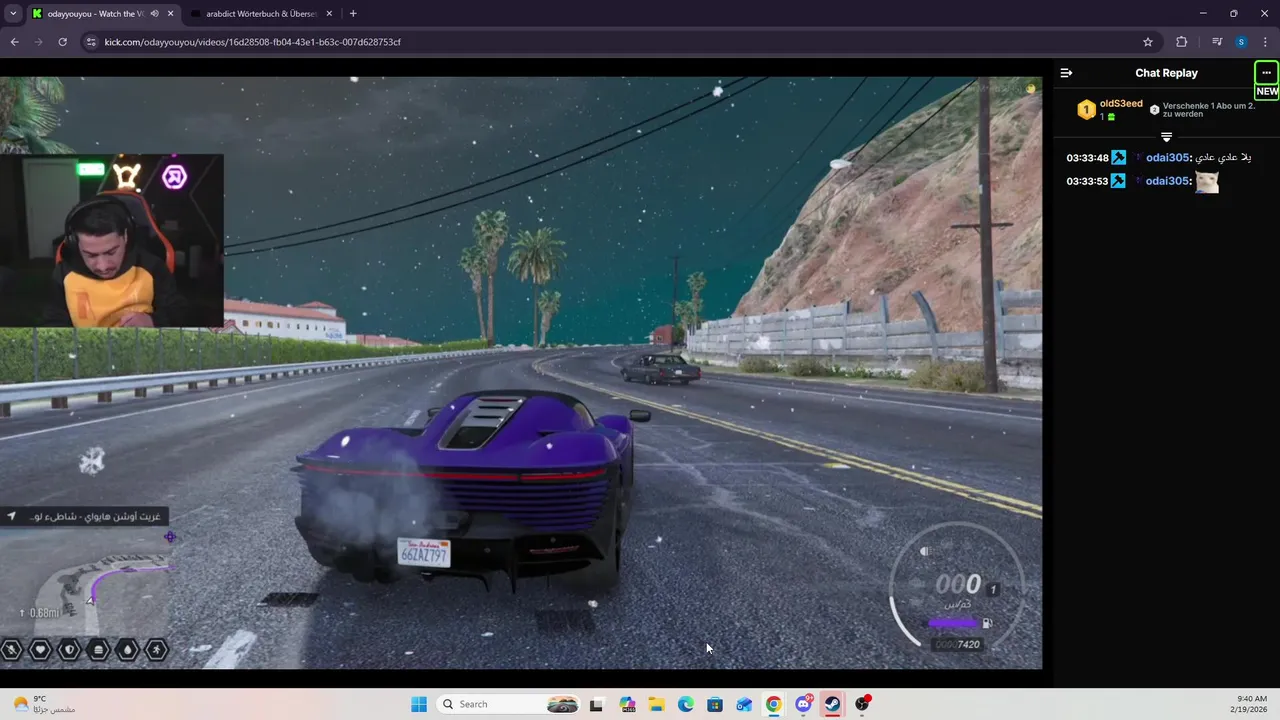Open Task View on the taskbar
1280x720 pixels.
597,704
